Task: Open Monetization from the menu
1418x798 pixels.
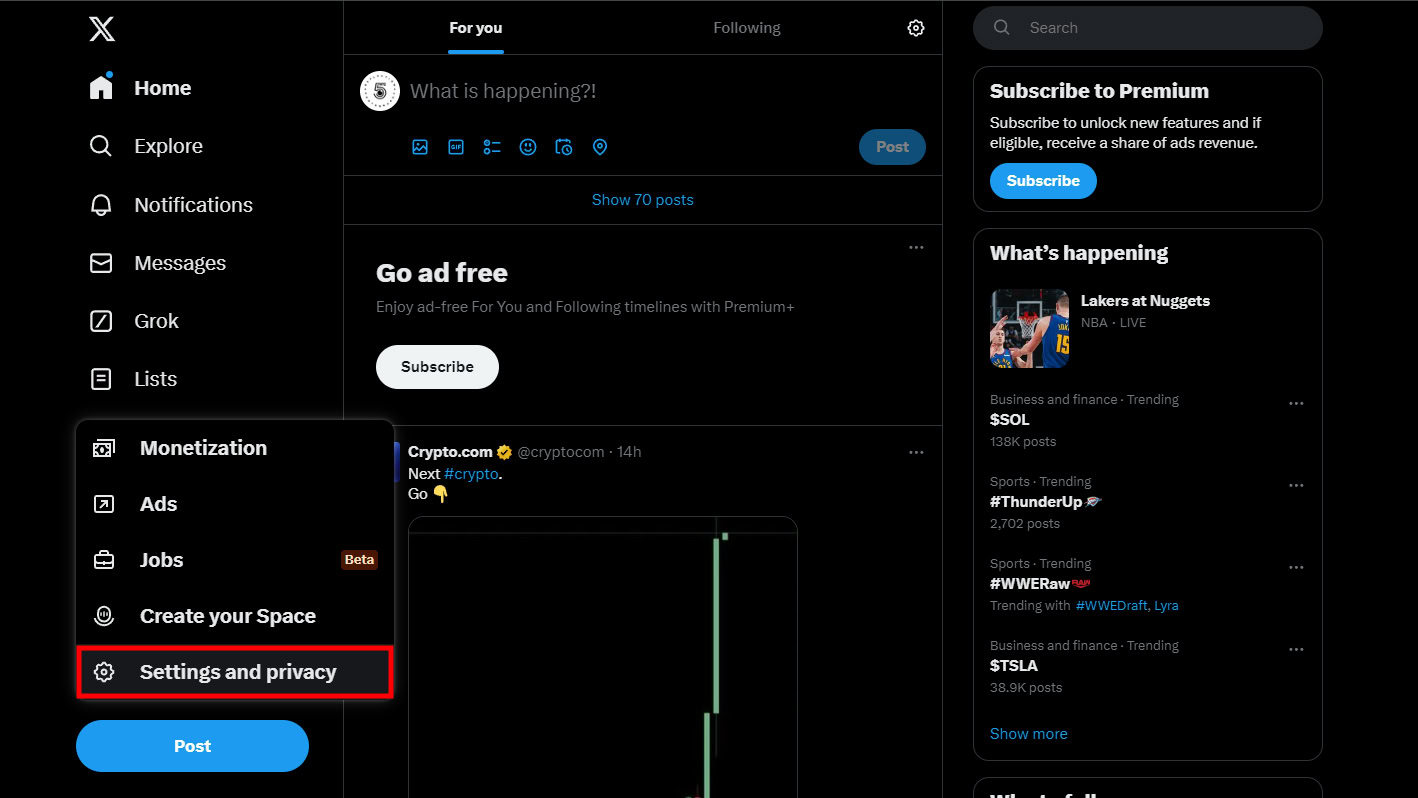Action: (203, 448)
